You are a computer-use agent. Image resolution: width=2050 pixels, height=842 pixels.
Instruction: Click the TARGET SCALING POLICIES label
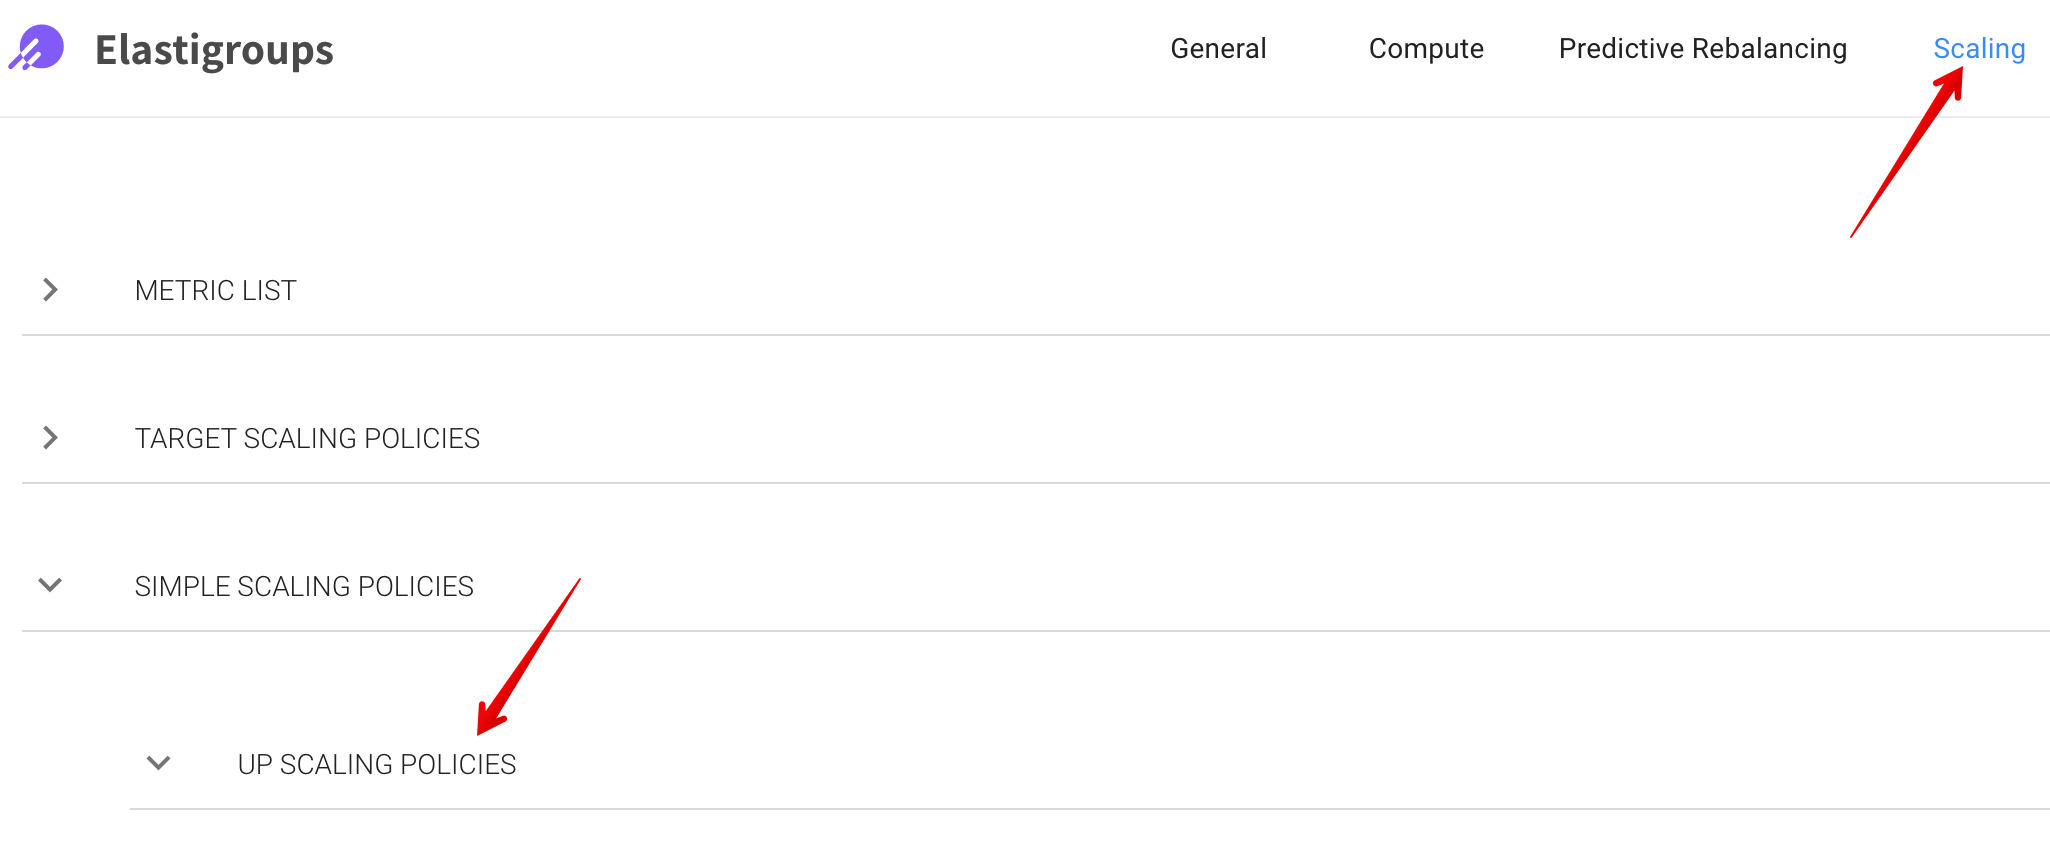click(x=307, y=438)
